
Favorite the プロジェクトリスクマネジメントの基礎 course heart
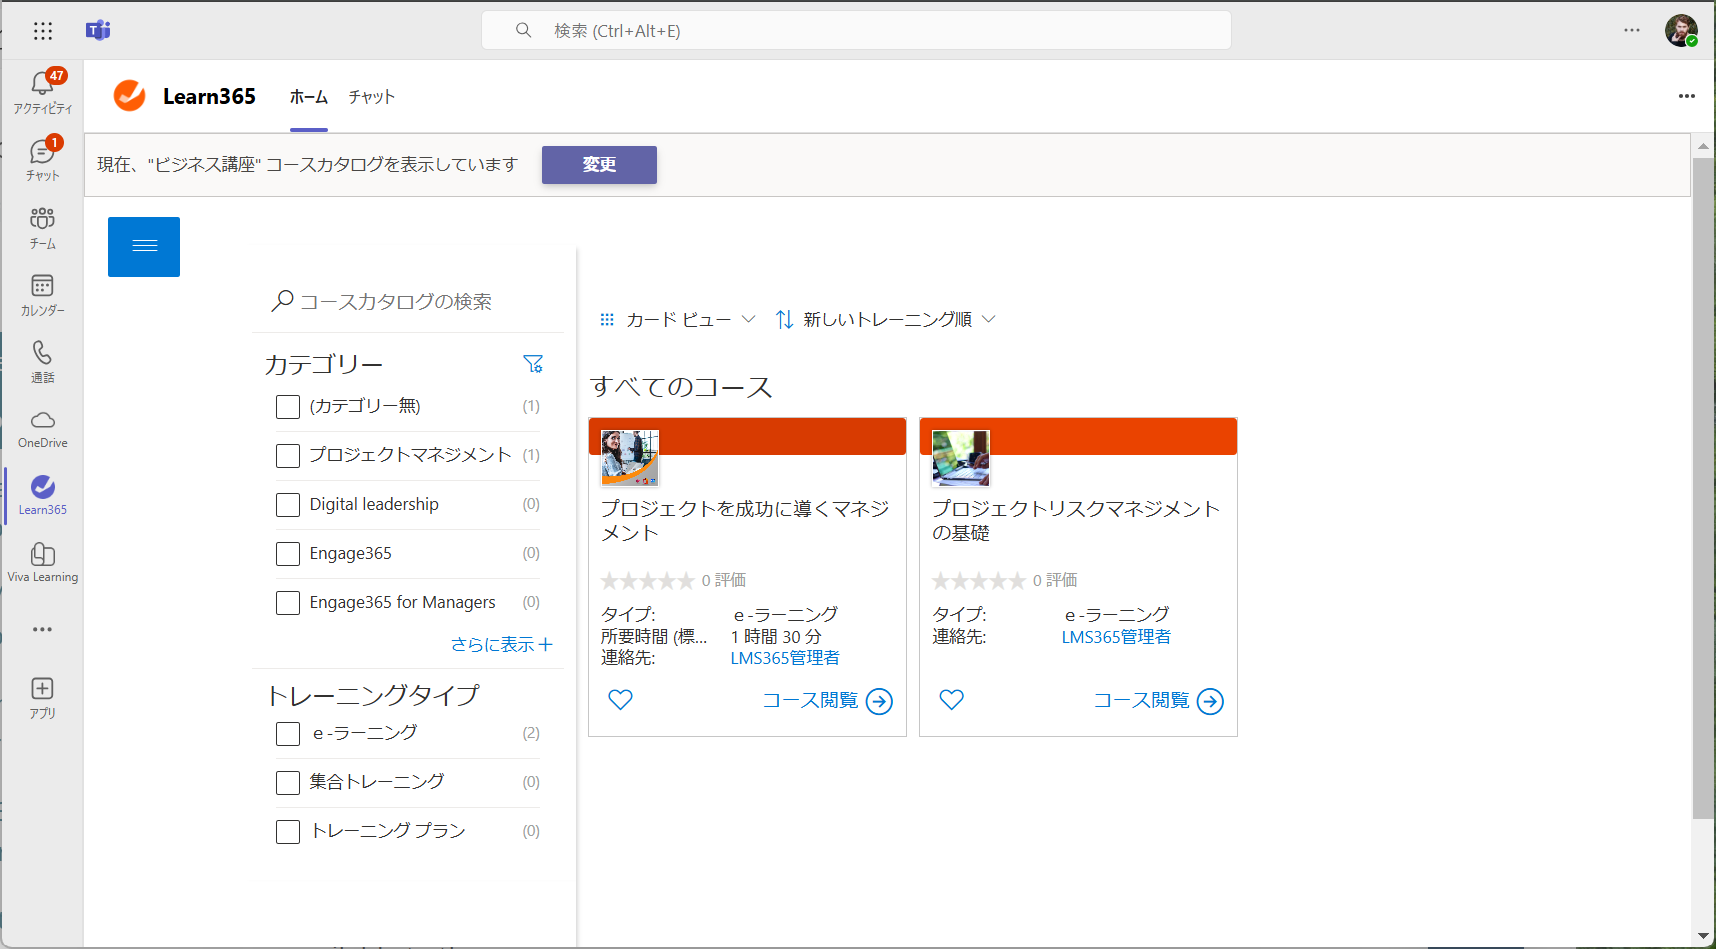[x=952, y=700]
